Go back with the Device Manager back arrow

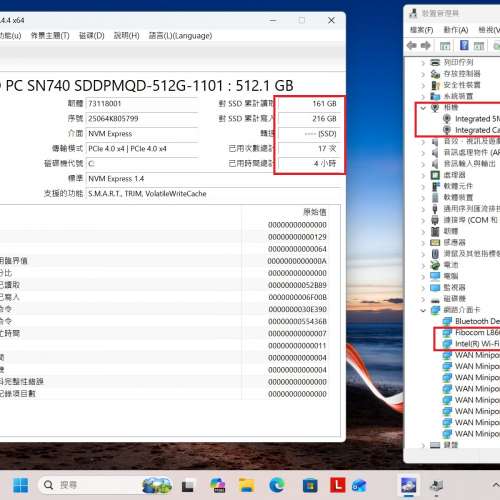[x=412, y=45]
